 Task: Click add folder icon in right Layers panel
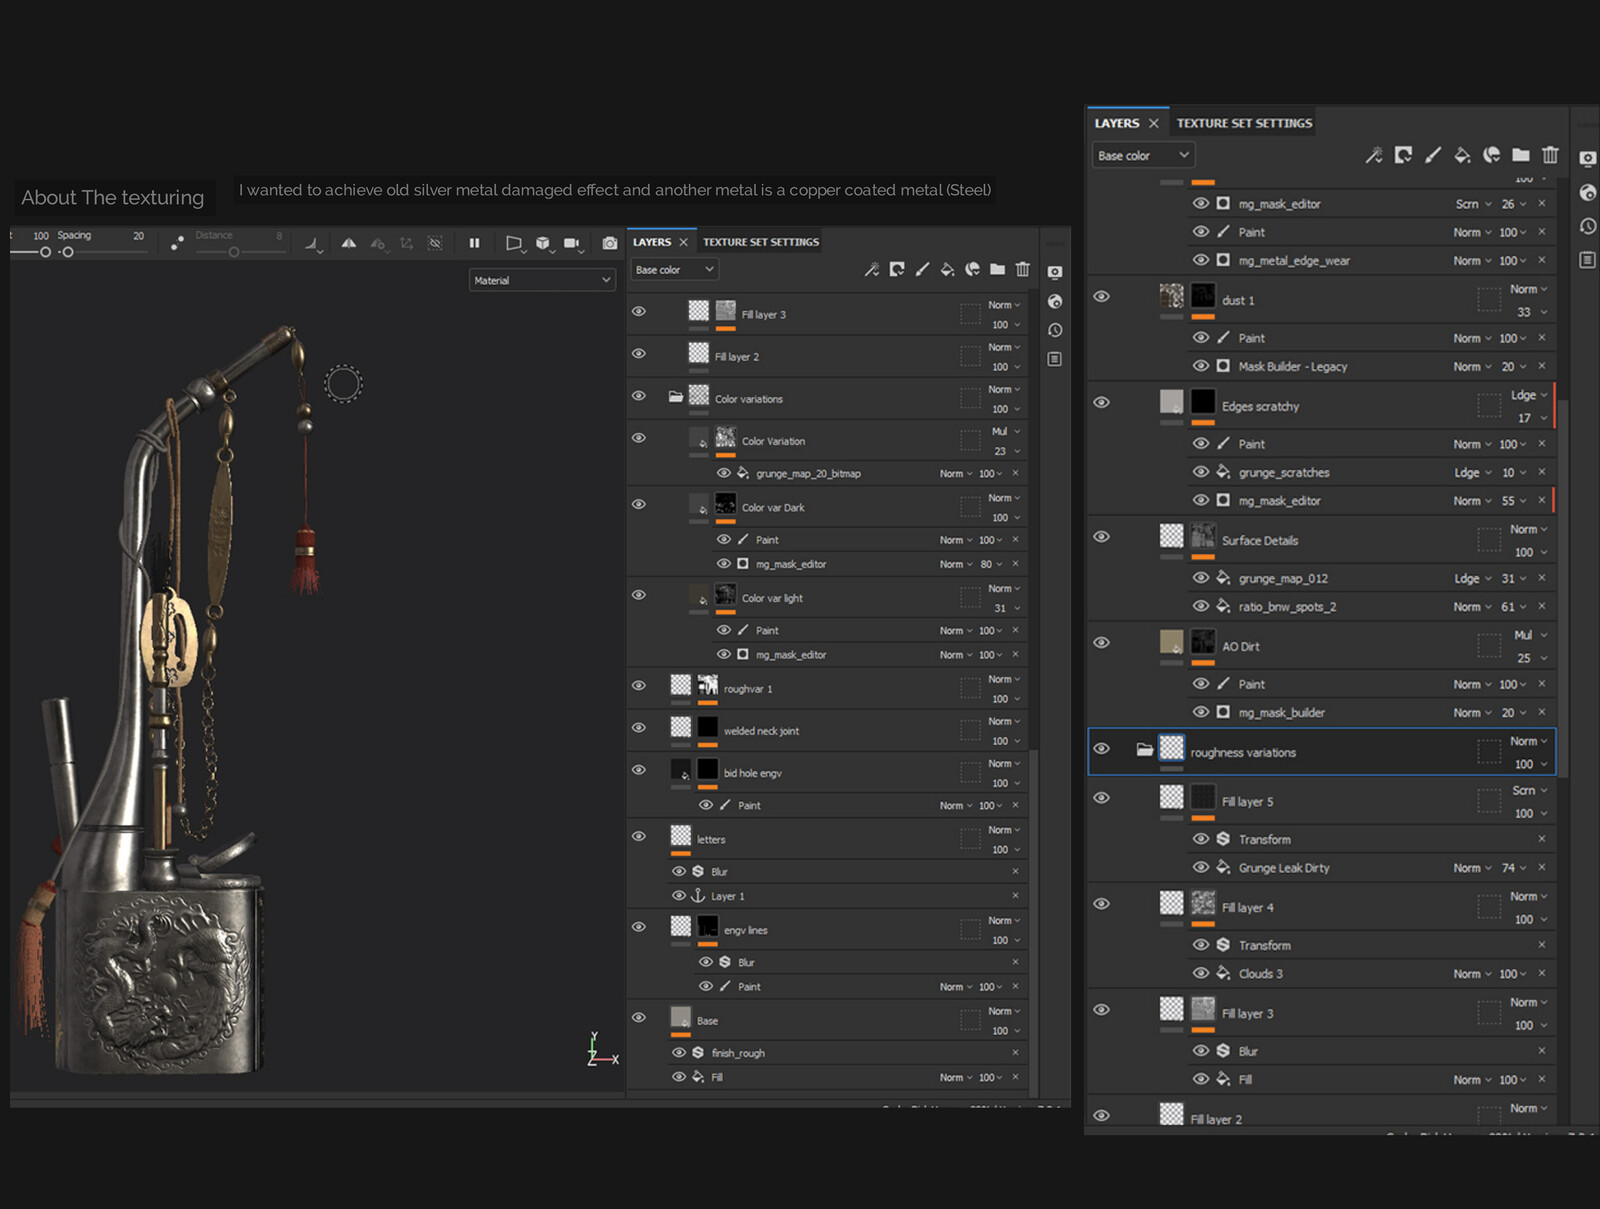pyautogui.click(x=1521, y=155)
